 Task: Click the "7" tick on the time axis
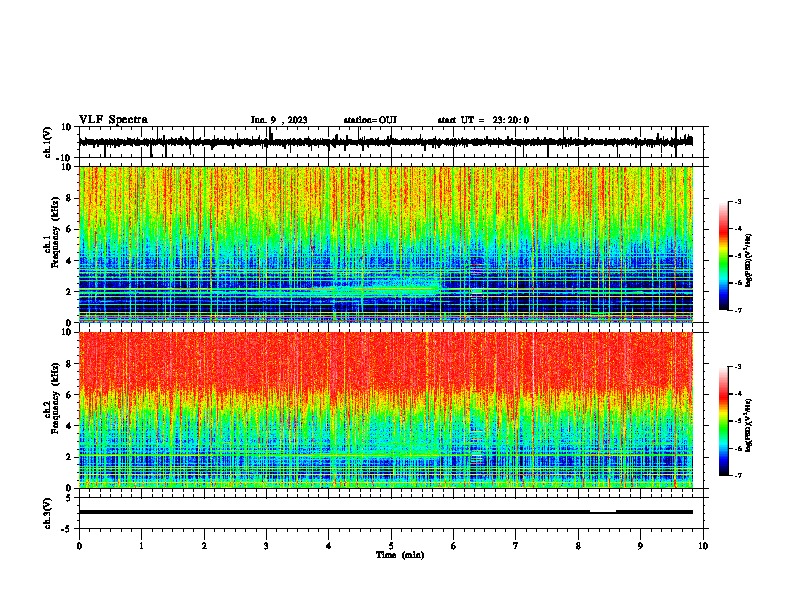pyautogui.click(x=516, y=546)
